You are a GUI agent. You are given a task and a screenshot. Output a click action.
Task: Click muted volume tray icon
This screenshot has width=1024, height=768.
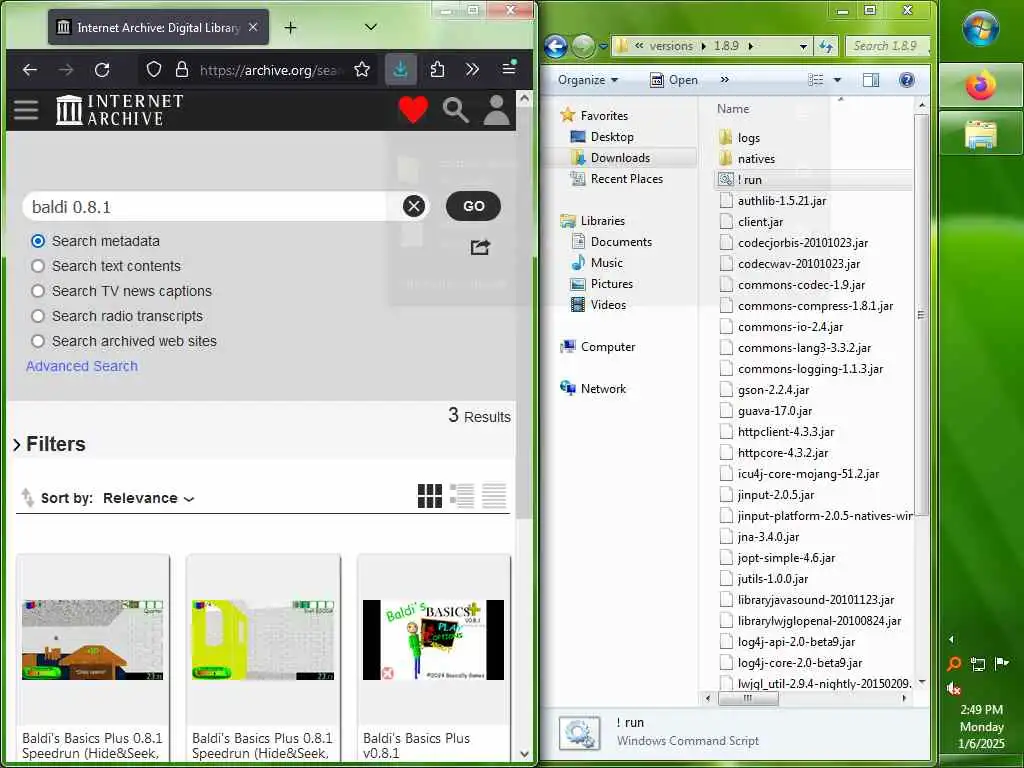point(953,688)
